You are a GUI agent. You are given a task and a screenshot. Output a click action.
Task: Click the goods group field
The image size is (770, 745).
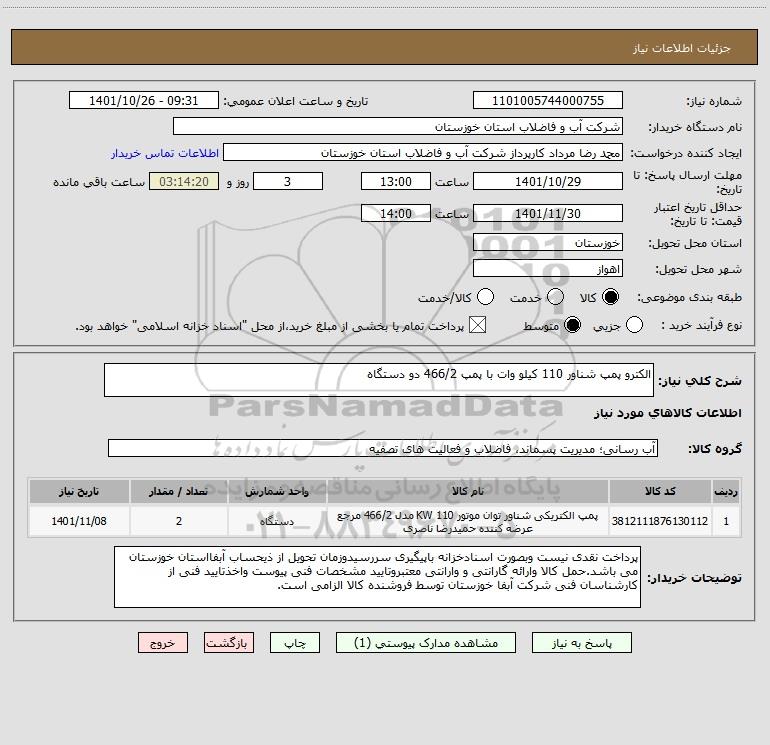(x=383, y=448)
